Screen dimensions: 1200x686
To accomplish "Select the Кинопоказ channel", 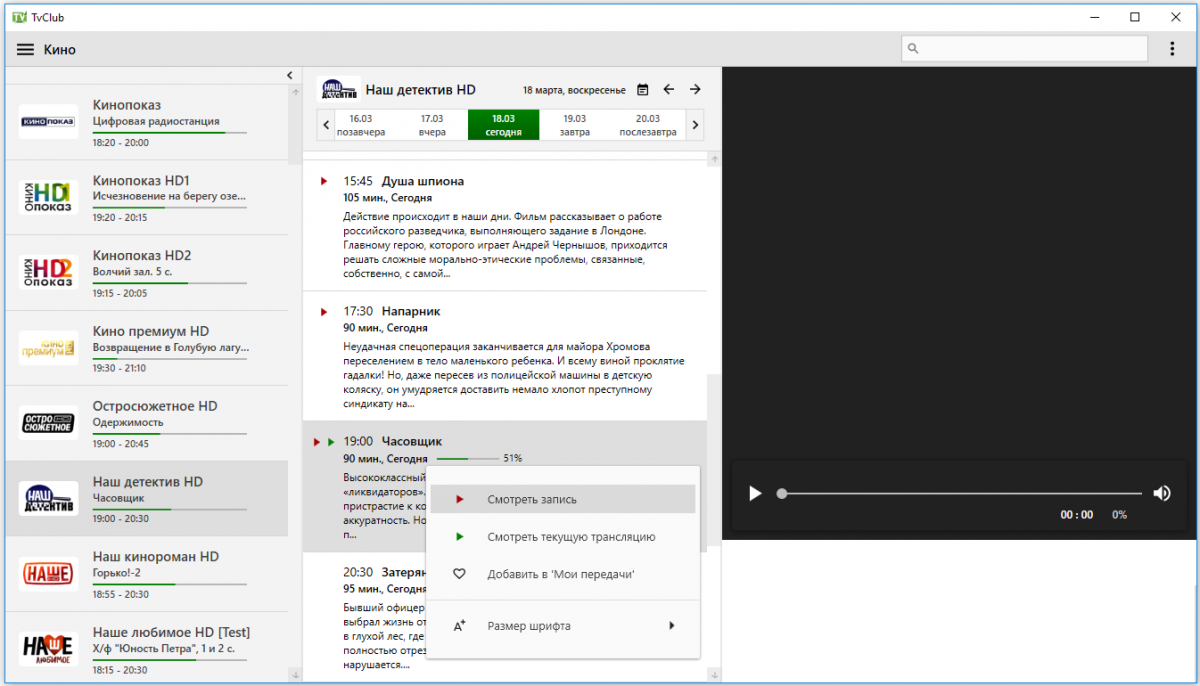I will 146,122.
